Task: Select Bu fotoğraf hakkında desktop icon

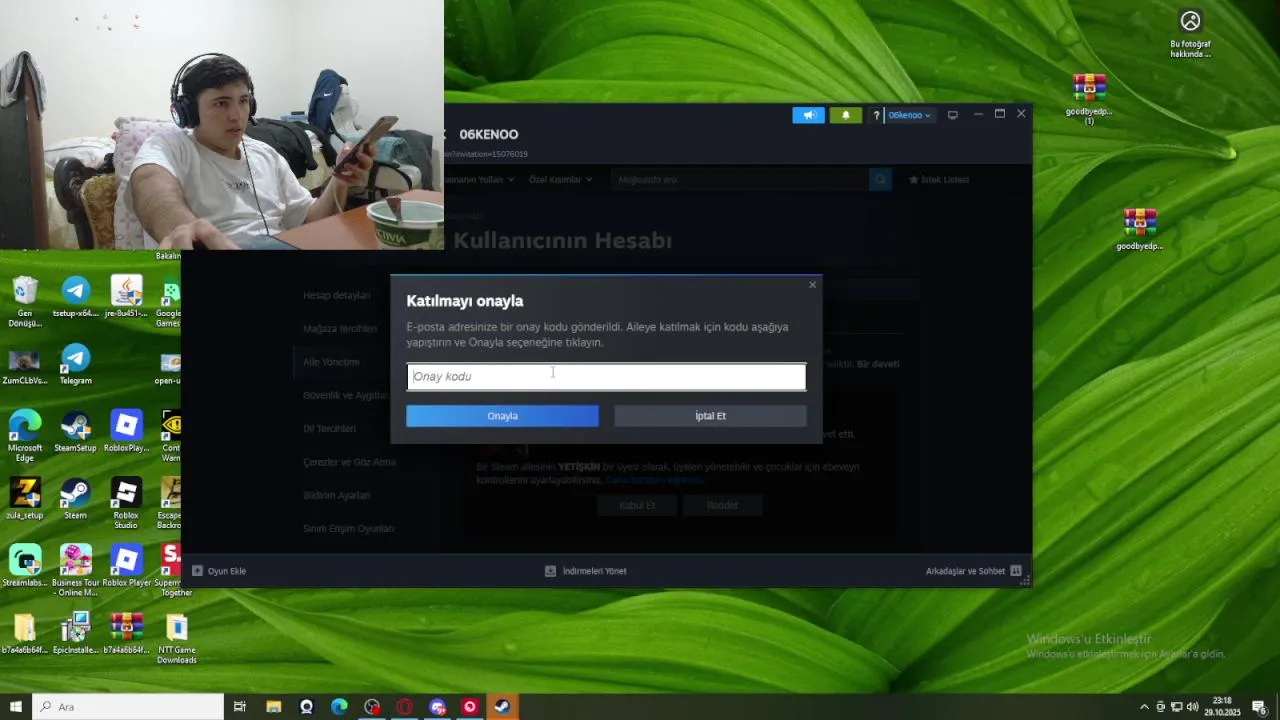Action: tap(1190, 34)
